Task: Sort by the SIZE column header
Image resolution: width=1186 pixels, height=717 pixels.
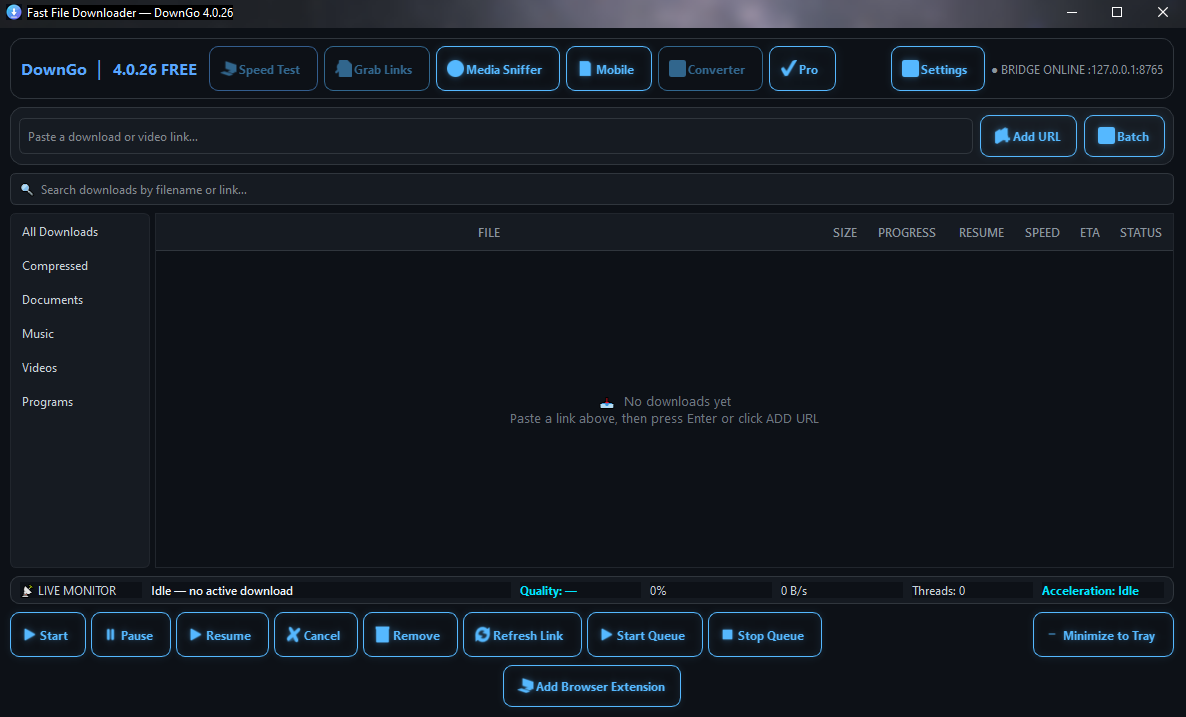Action: (x=845, y=232)
